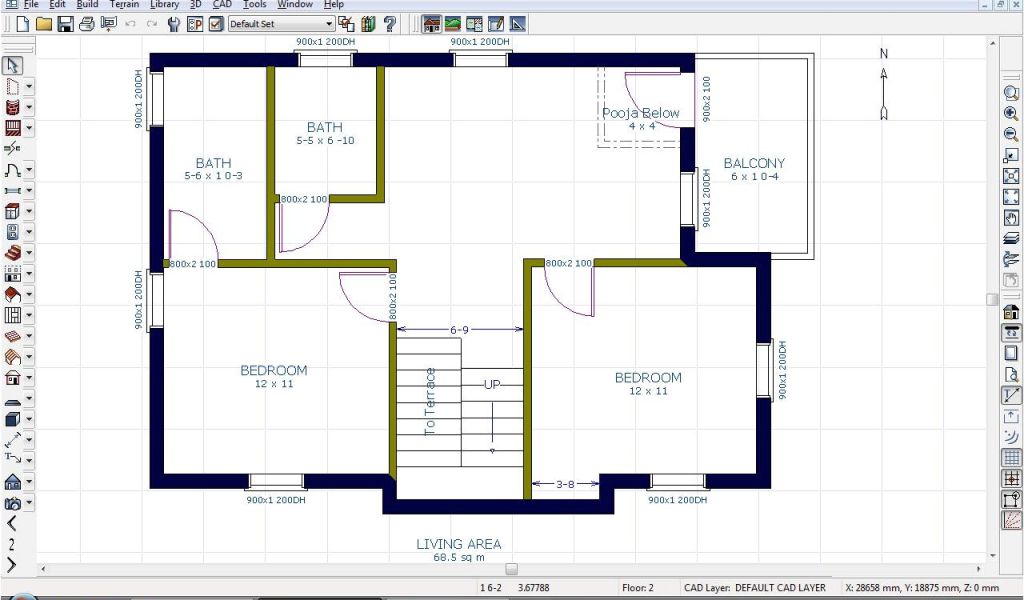Screen dimensions: 1024x600
Task: Go up one floor with right chevron
Action: [12, 566]
